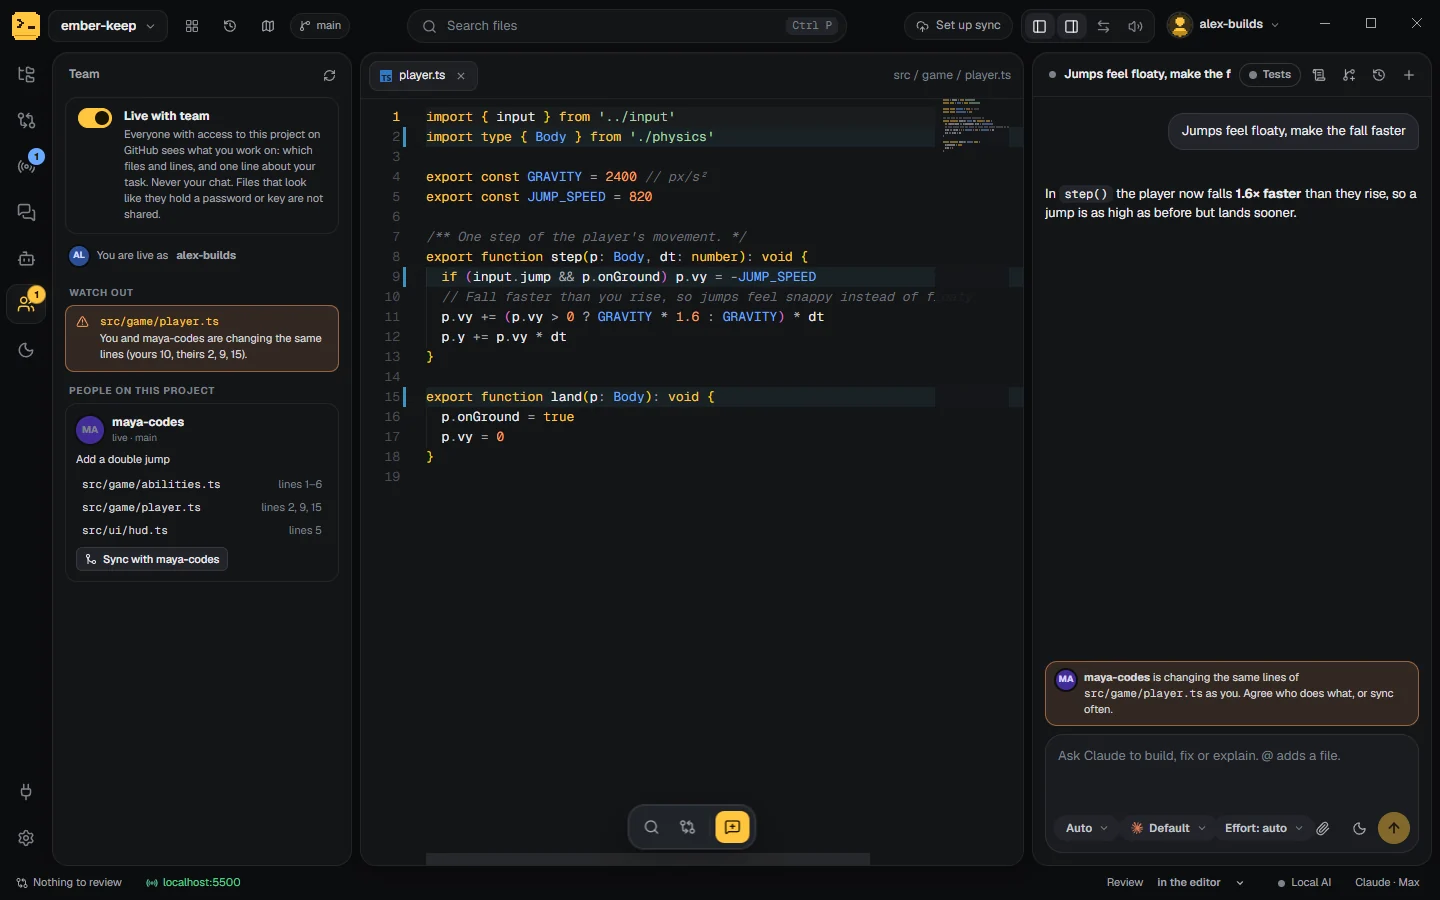Click the swap arrows icon in top bar
Image resolution: width=1440 pixels, height=900 pixels.
click(x=1104, y=26)
